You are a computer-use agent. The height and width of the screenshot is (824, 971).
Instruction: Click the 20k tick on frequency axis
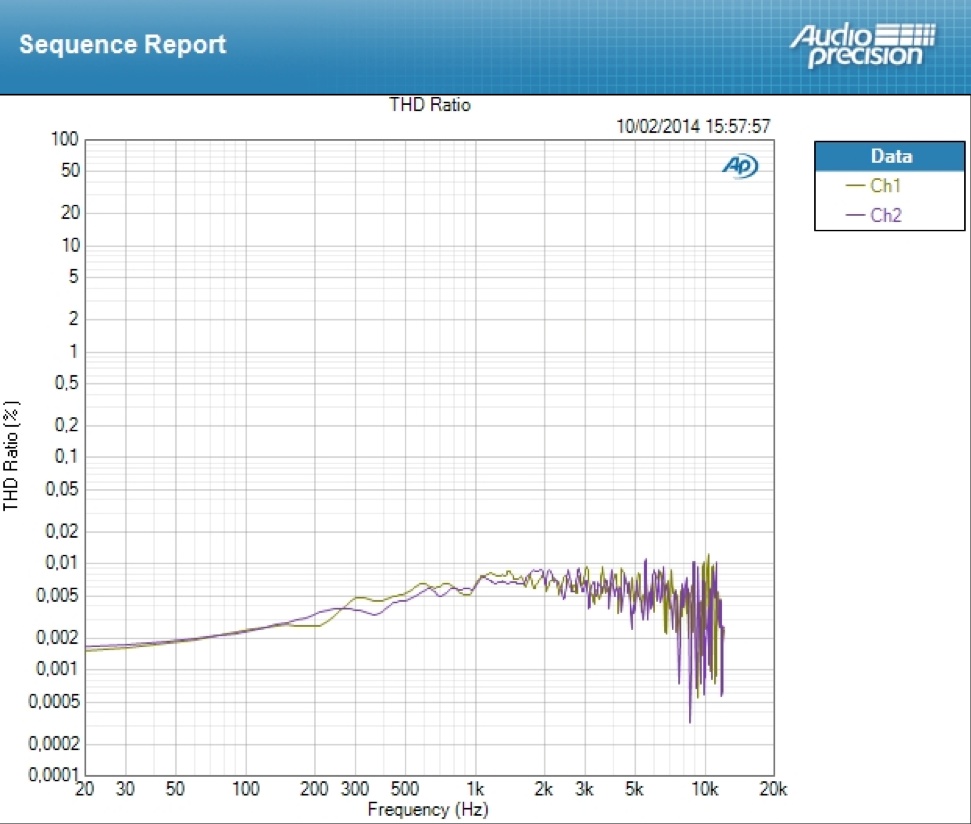click(x=773, y=790)
